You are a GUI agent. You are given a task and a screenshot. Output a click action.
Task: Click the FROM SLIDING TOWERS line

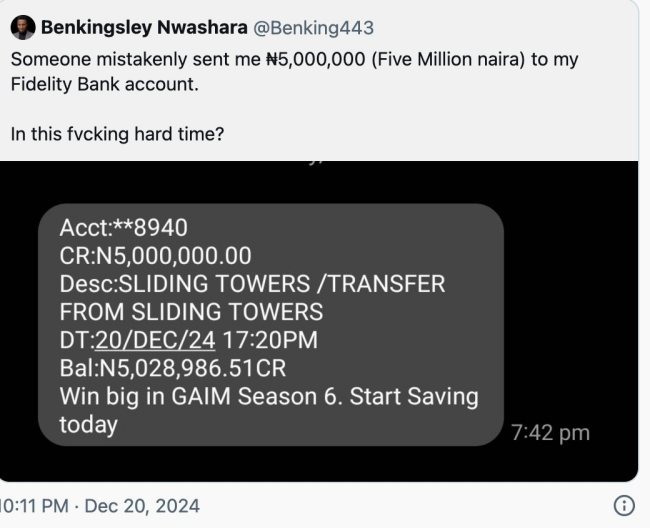(191, 312)
